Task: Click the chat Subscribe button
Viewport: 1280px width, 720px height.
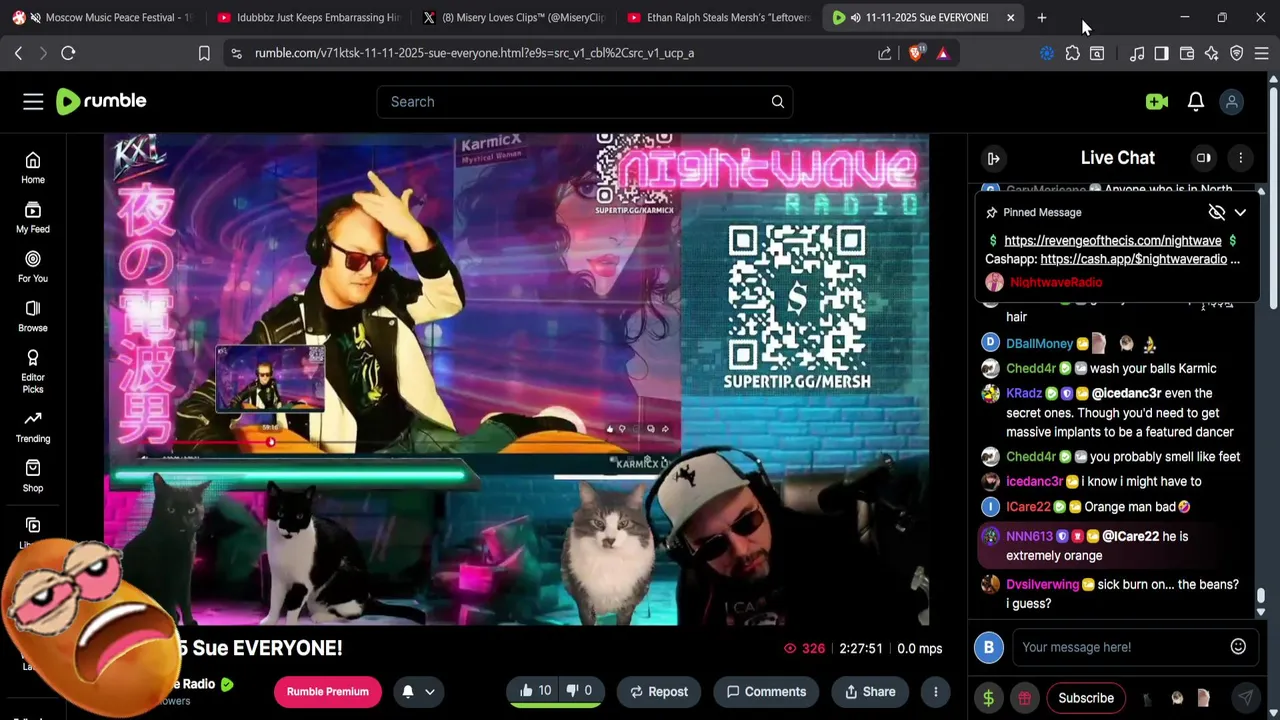Action: pos(1086,698)
